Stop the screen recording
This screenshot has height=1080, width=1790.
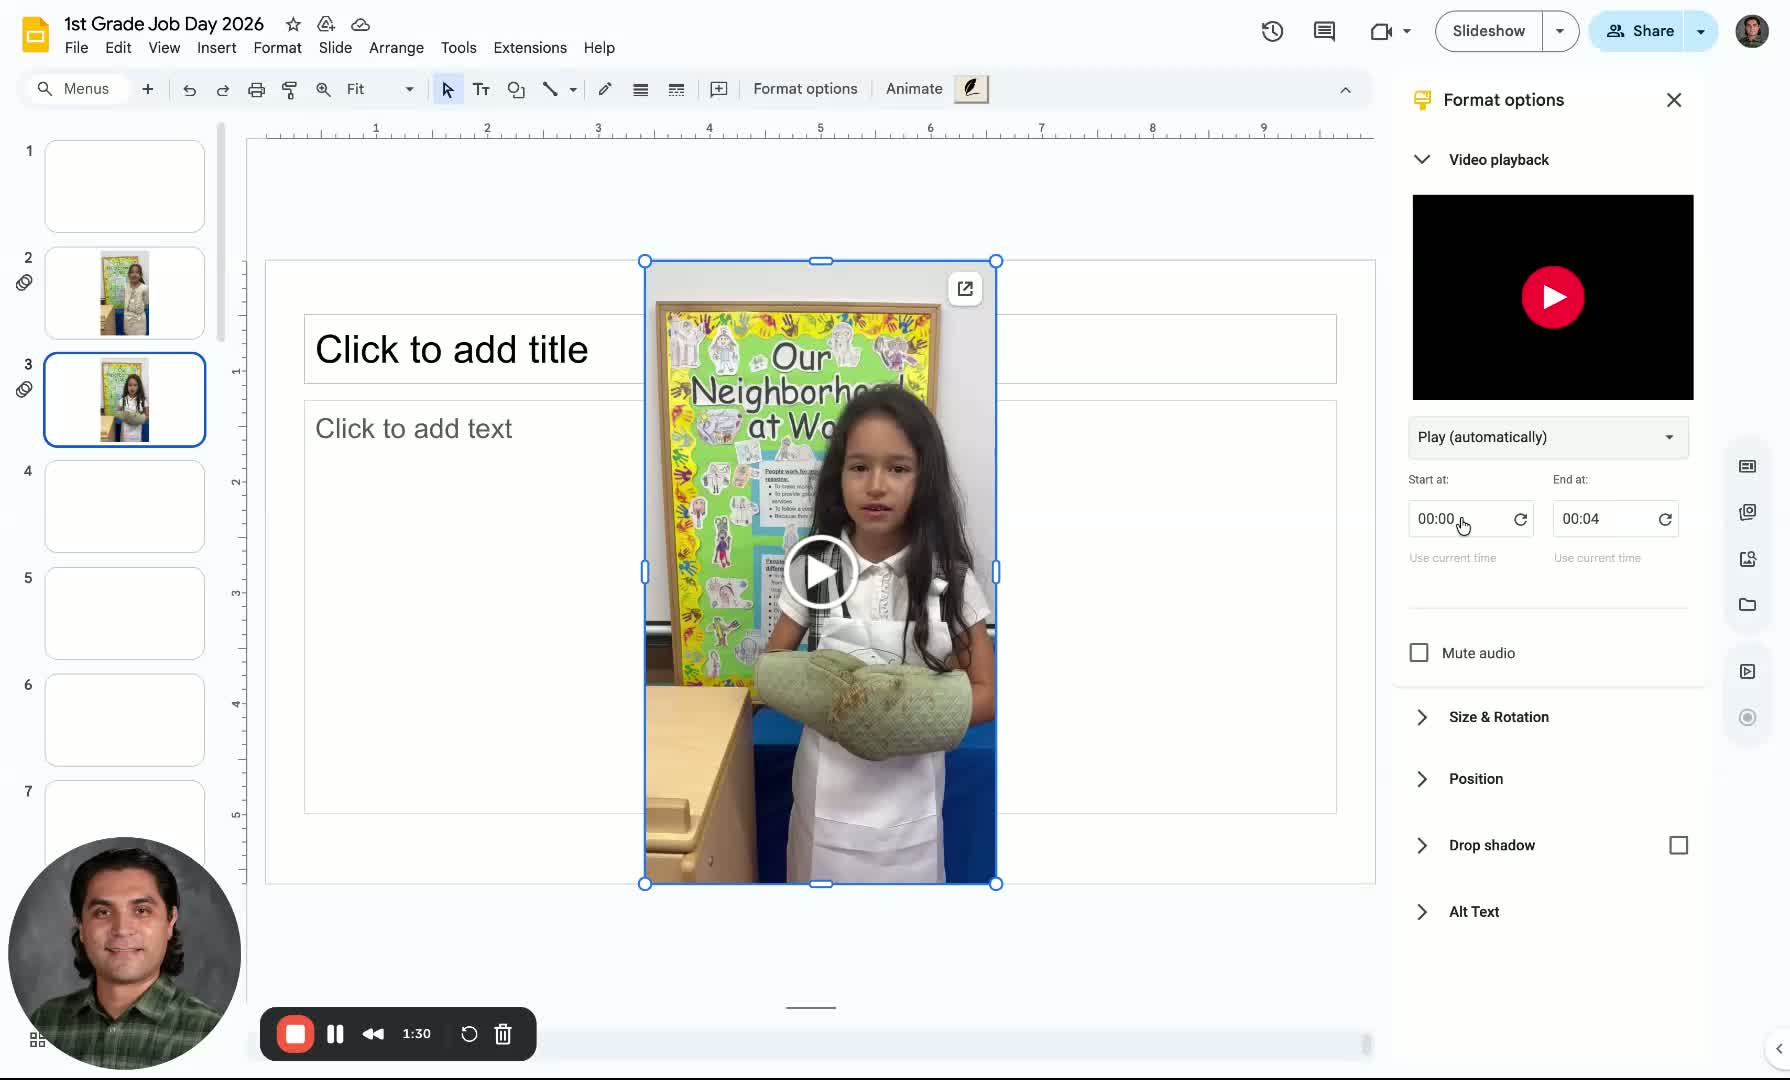click(x=295, y=1034)
